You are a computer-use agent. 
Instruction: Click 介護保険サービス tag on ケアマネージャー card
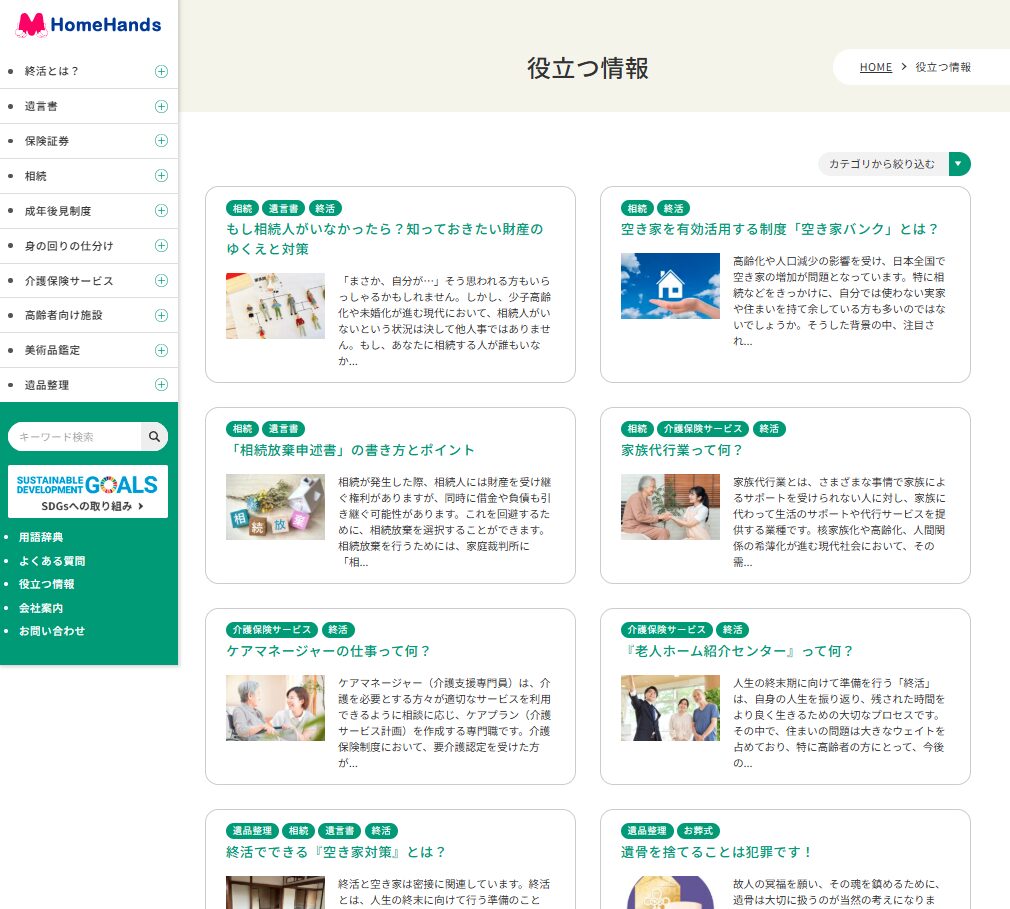pos(272,630)
